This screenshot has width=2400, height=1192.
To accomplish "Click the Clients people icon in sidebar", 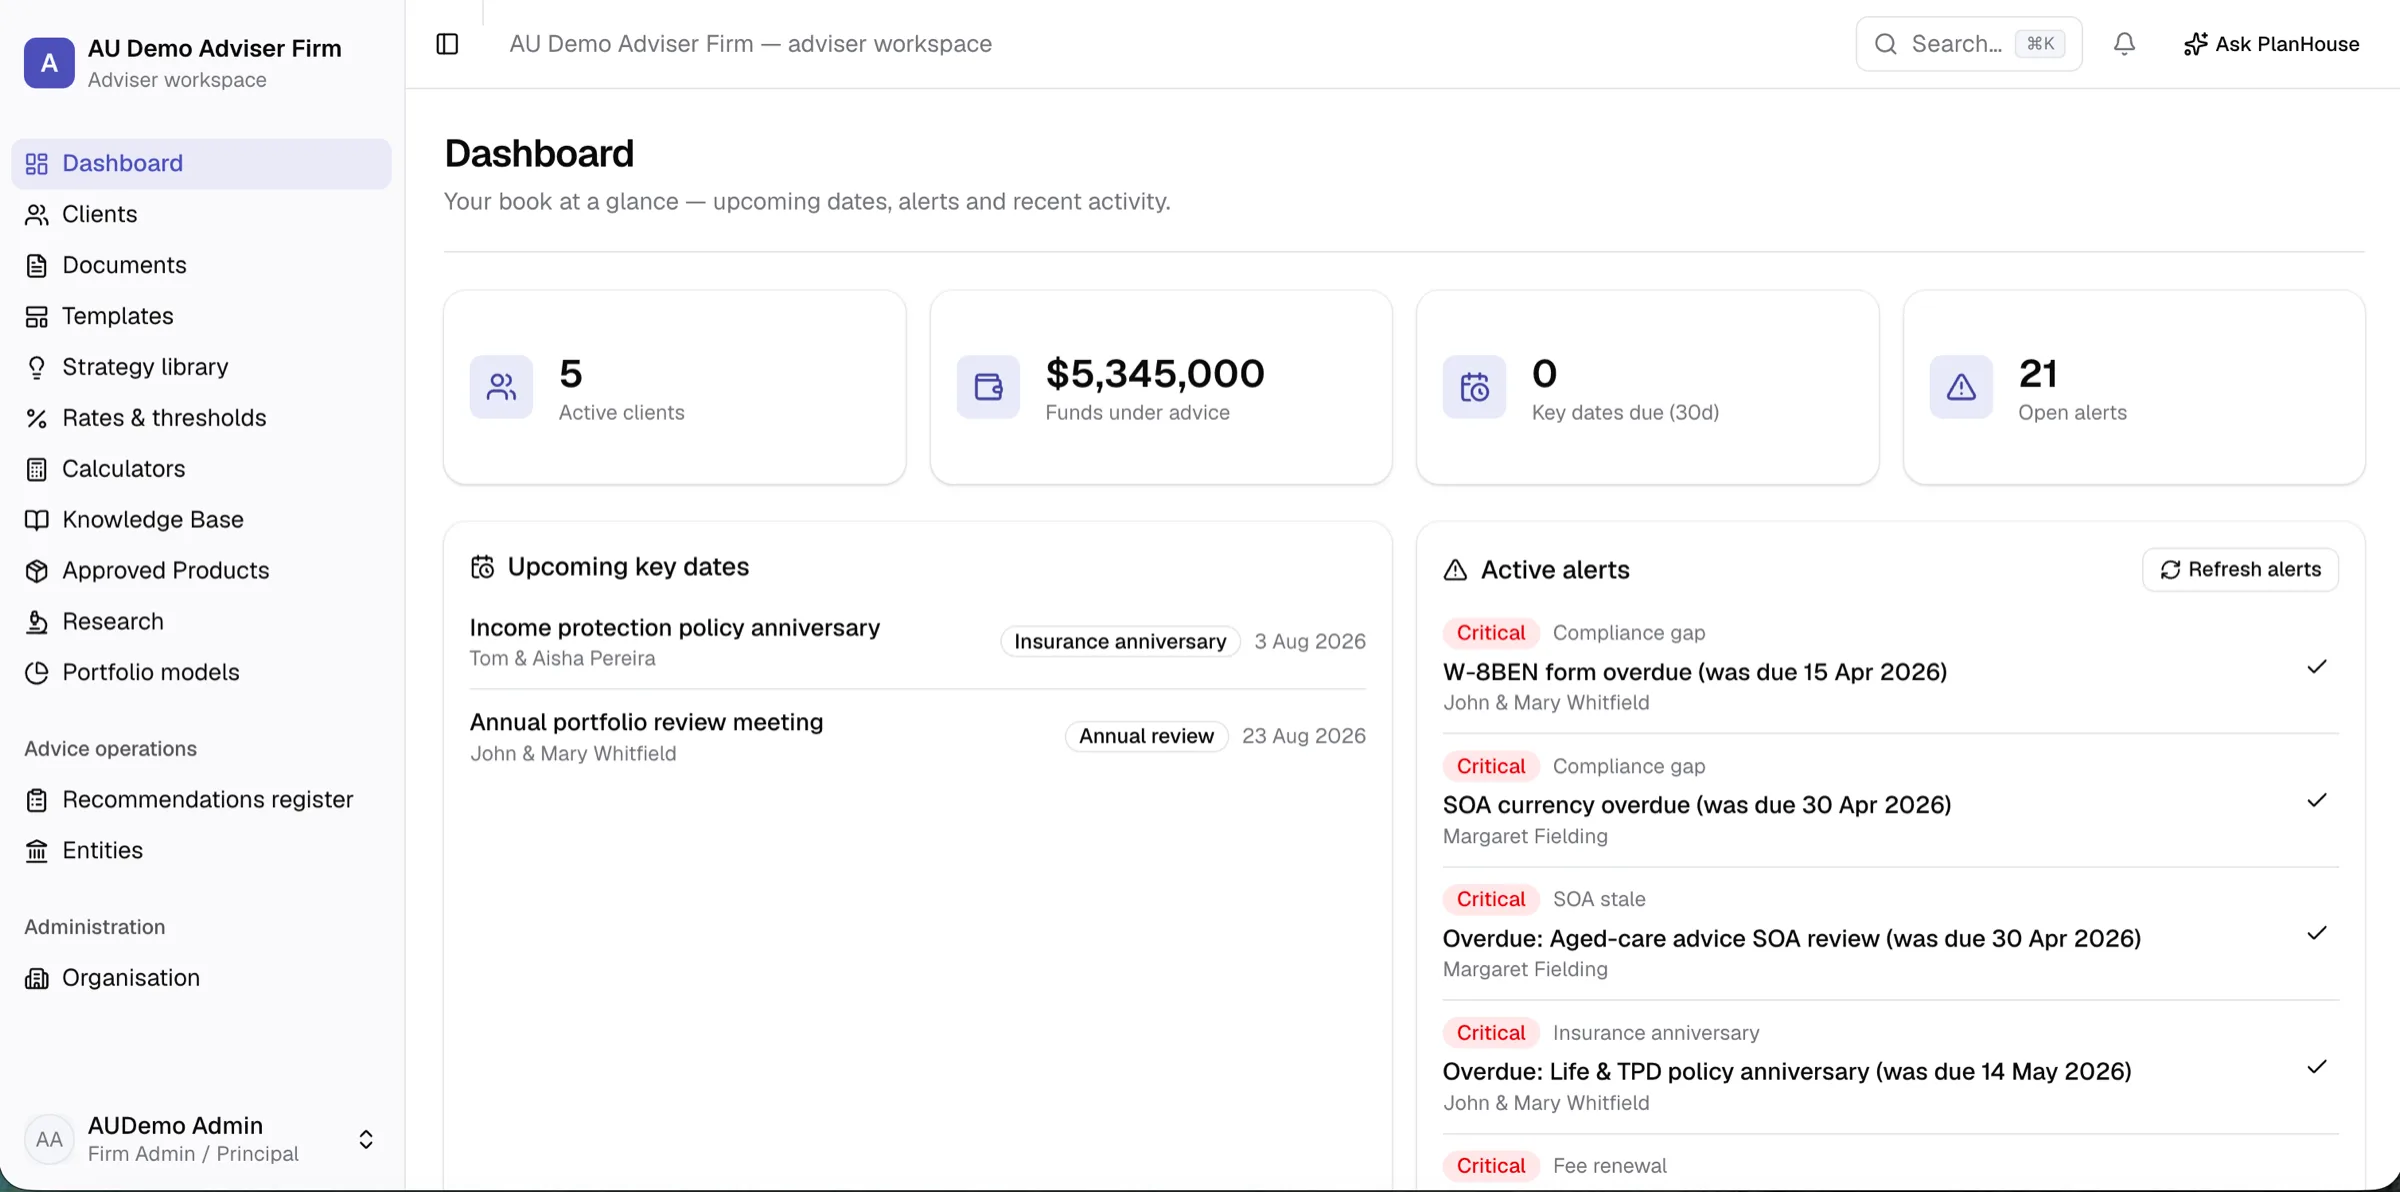I will (37, 214).
